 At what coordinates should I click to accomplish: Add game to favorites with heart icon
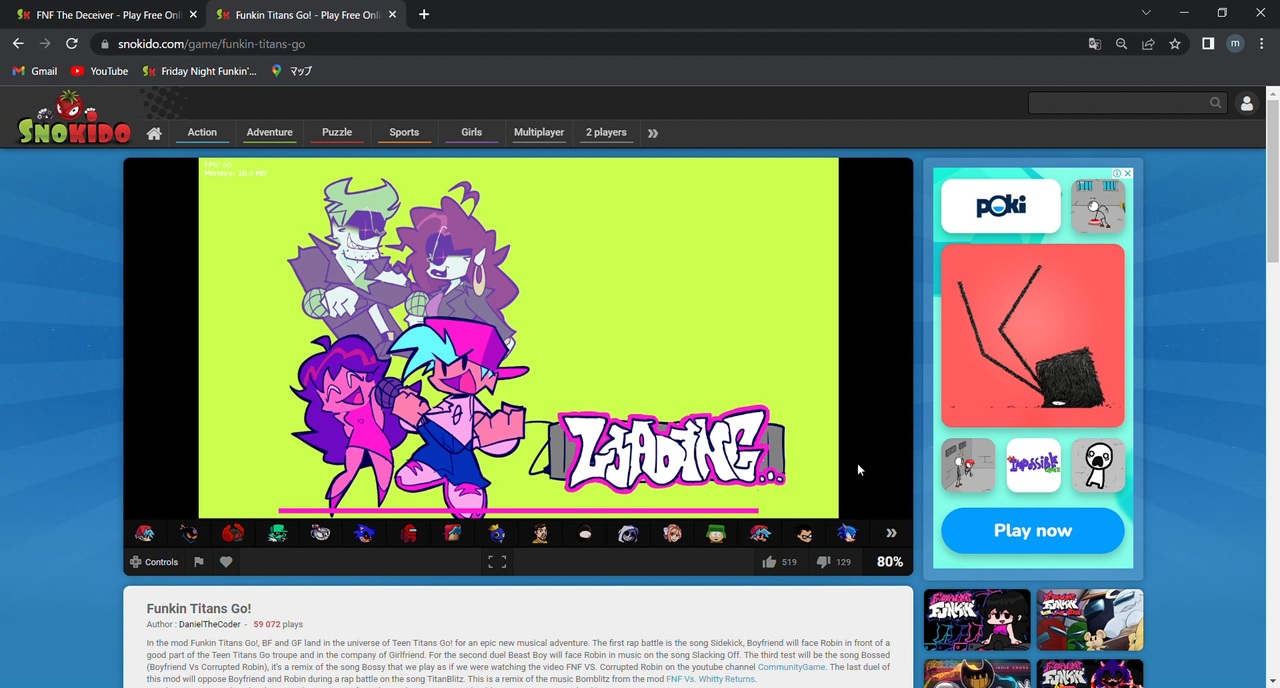click(226, 562)
